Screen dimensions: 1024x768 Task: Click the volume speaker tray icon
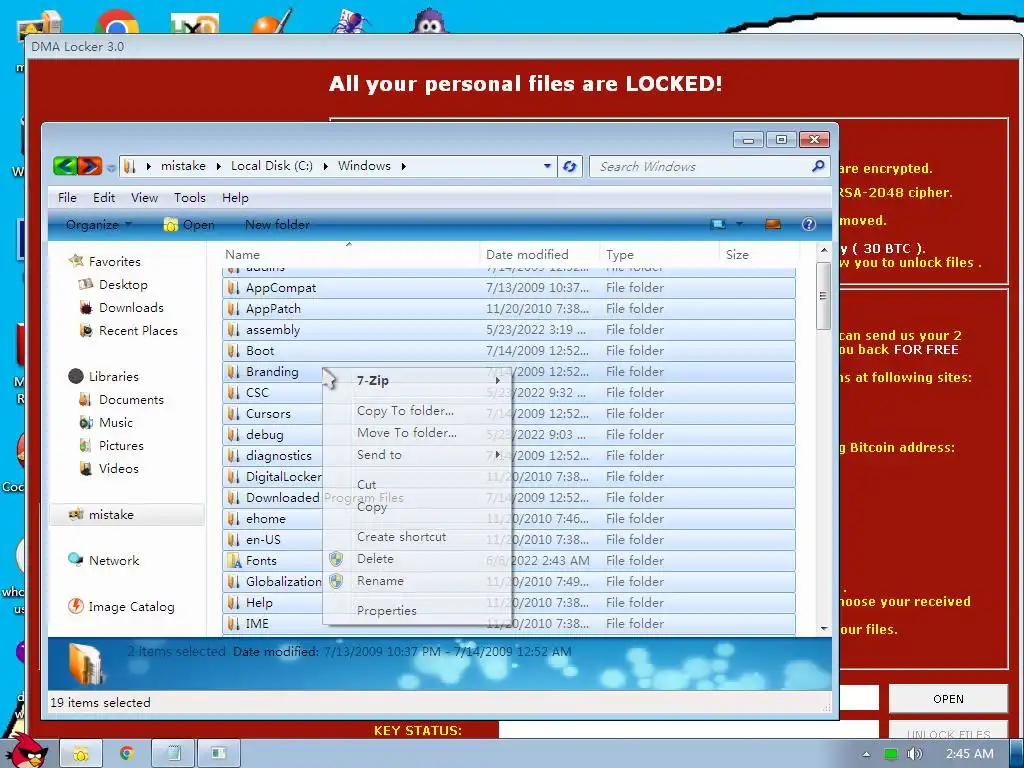[x=915, y=754]
